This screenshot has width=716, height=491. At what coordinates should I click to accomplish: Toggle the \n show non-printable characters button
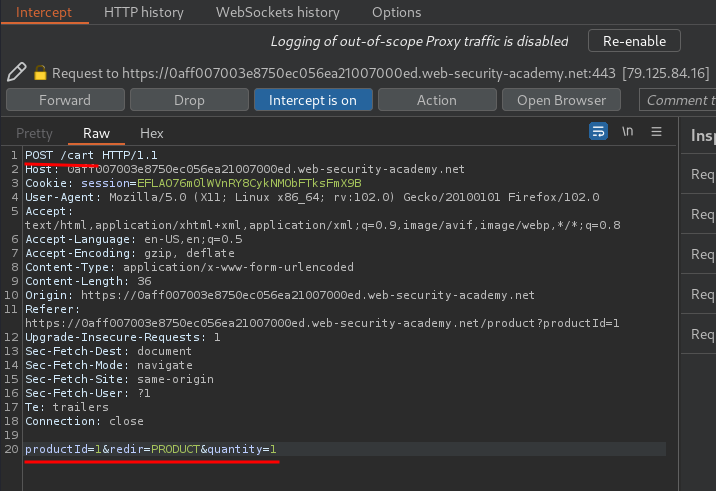(x=627, y=132)
